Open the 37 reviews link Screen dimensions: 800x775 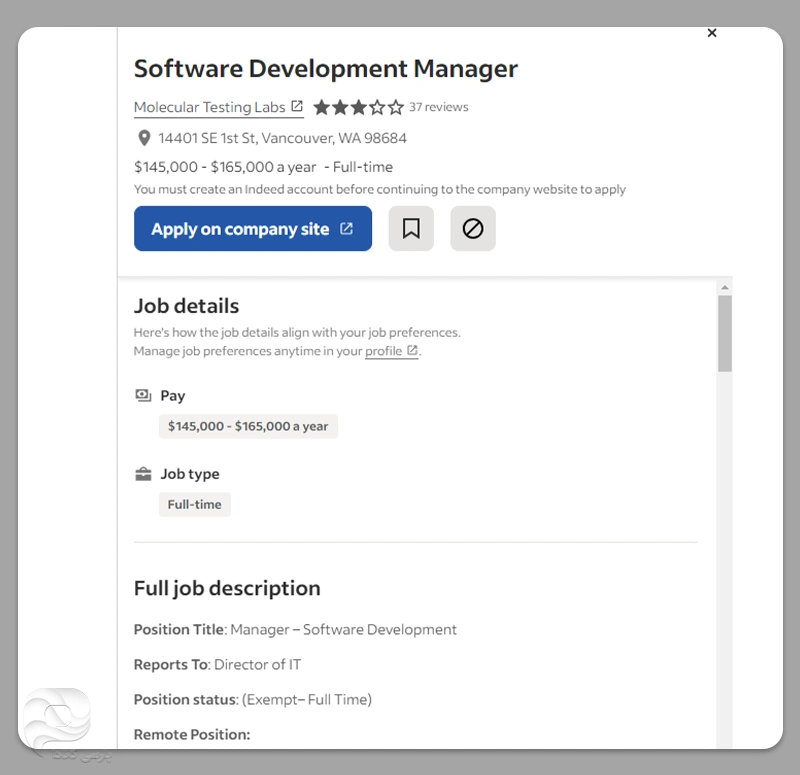[438, 107]
